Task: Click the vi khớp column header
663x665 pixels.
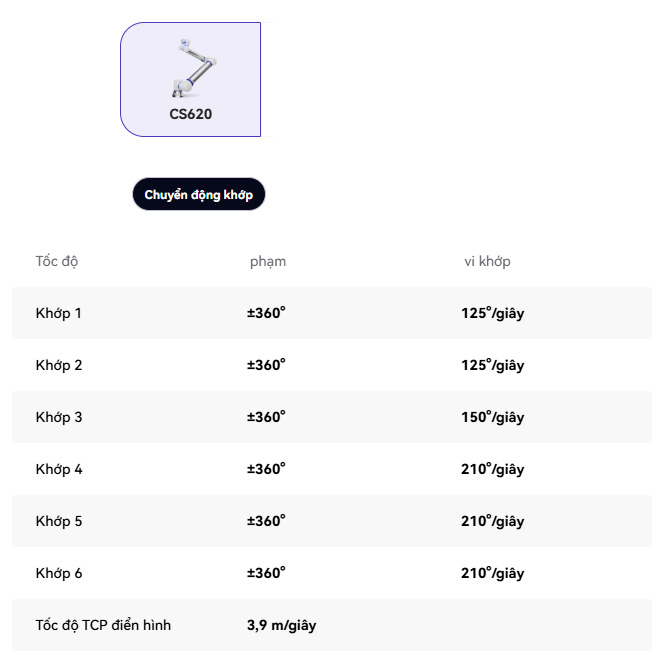Action: point(487,262)
